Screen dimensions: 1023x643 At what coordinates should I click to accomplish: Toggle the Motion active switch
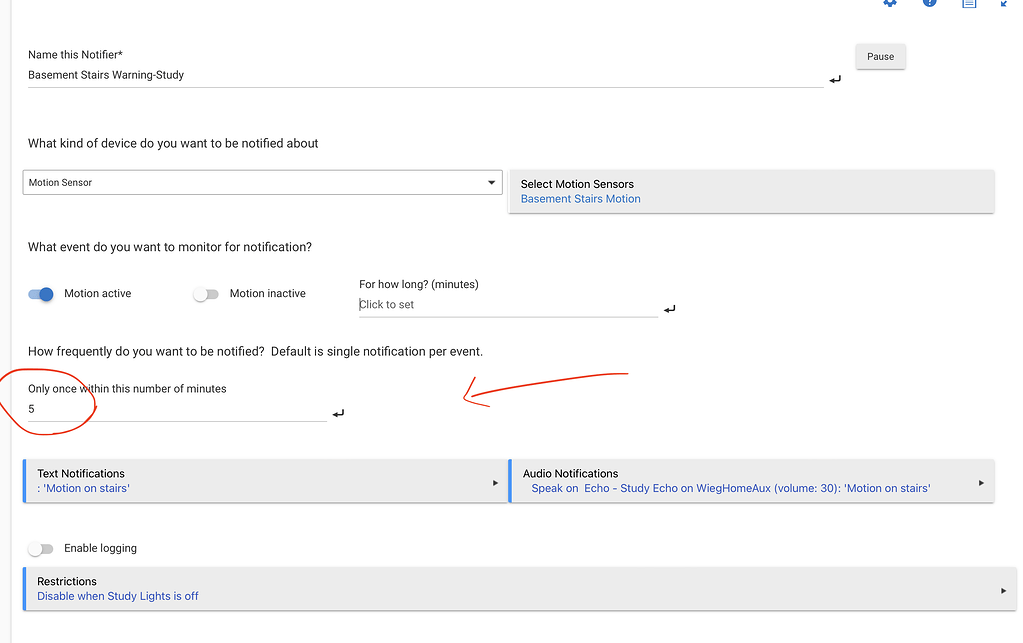point(41,294)
